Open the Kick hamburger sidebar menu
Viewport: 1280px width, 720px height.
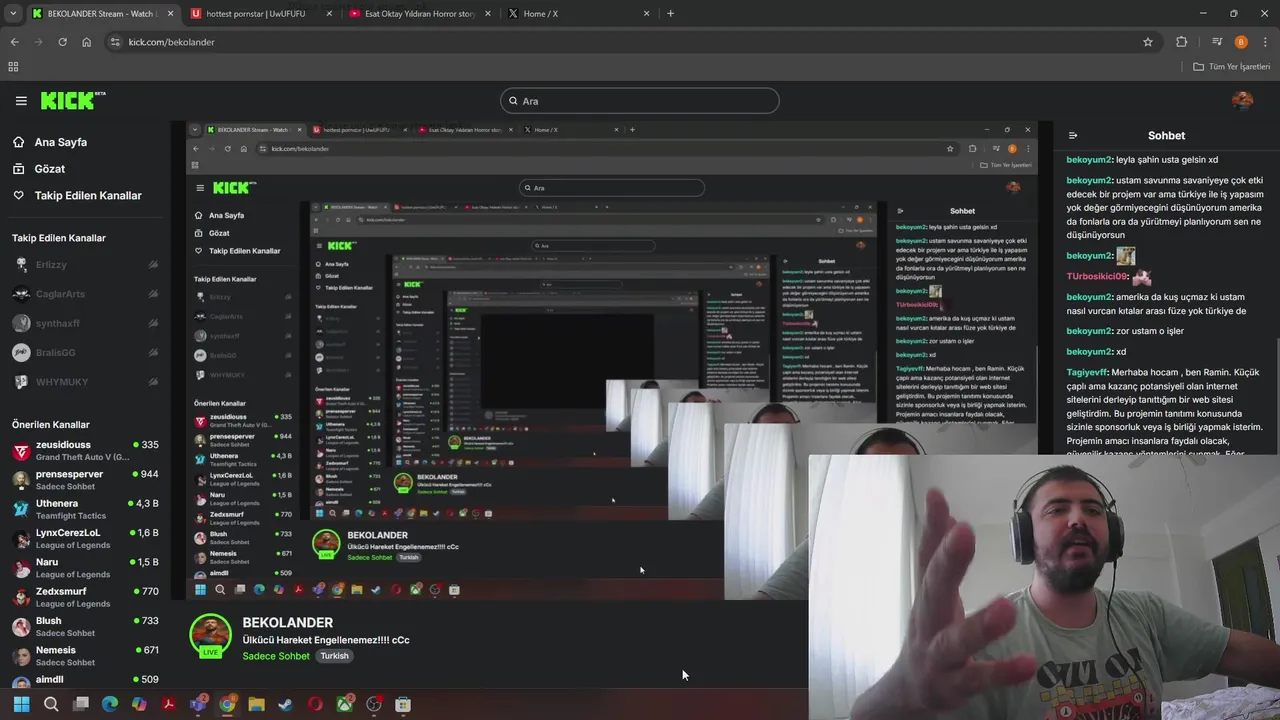point(21,101)
